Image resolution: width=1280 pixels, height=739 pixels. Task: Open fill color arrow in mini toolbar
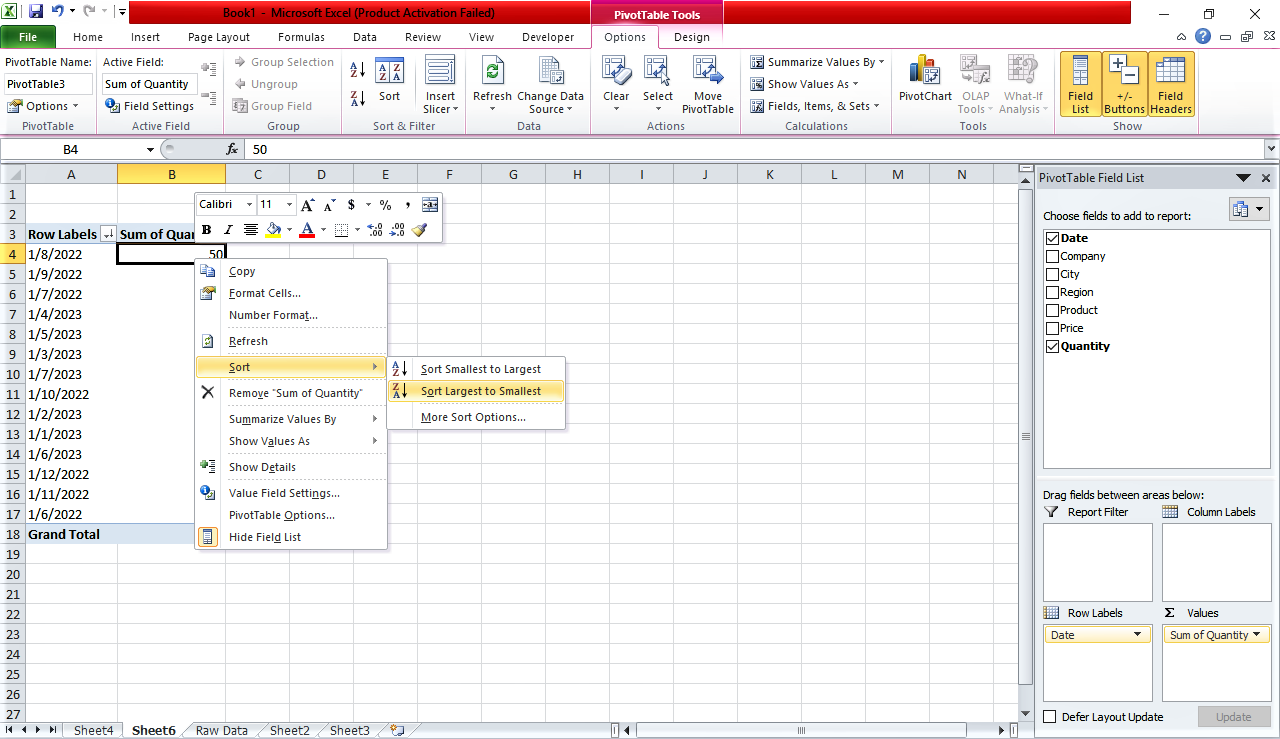click(290, 230)
